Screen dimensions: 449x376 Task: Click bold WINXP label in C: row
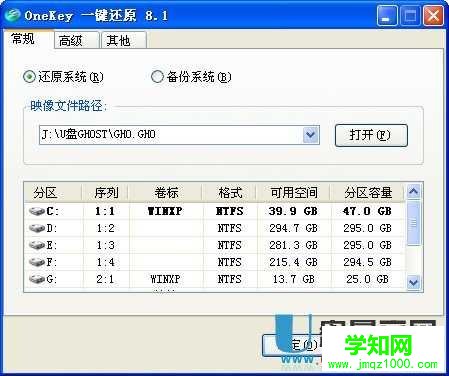tap(165, 211)
